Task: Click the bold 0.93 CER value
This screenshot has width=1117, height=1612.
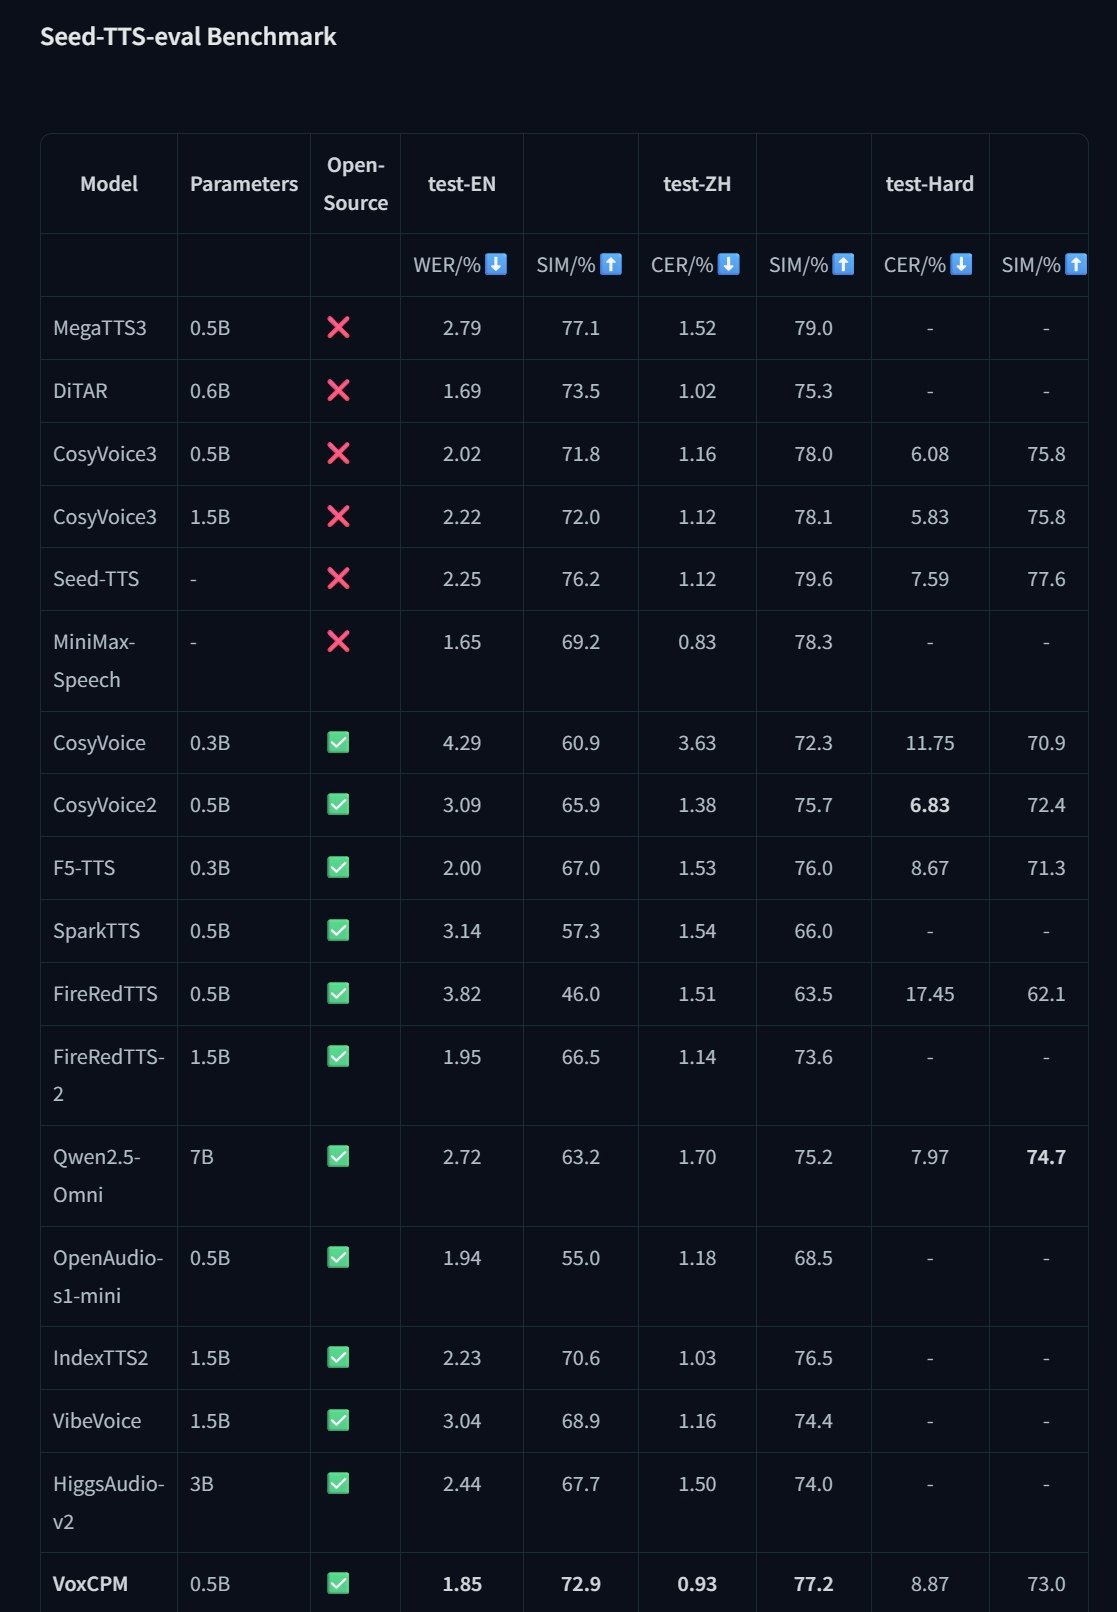Action: (x=697, y=1584)
